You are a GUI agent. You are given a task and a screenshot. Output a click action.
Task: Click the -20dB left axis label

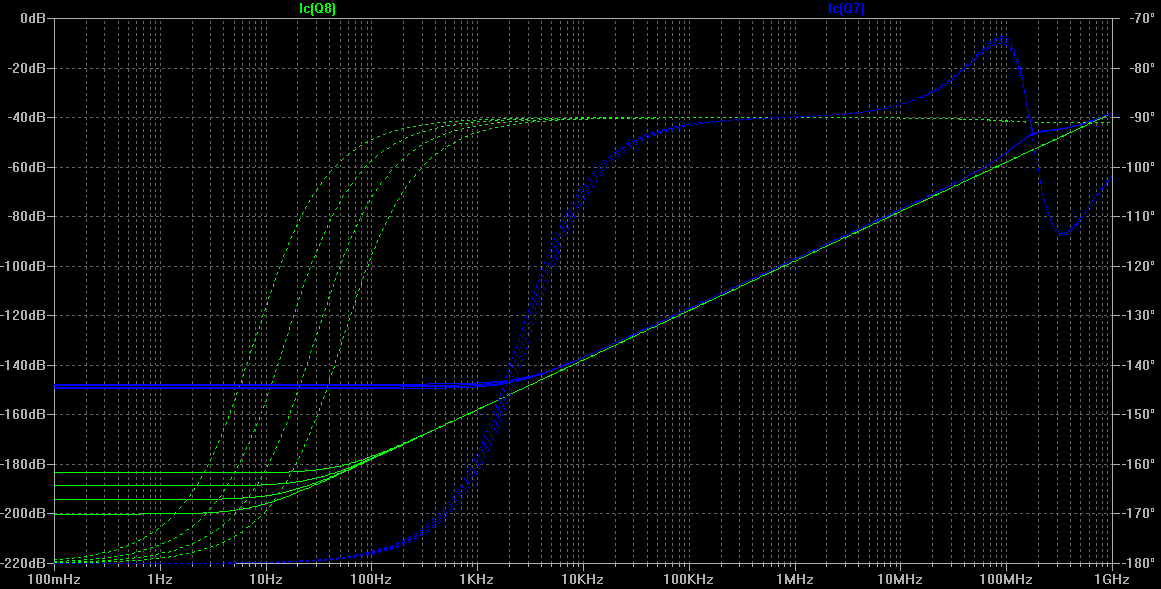[x=28, y=68]
